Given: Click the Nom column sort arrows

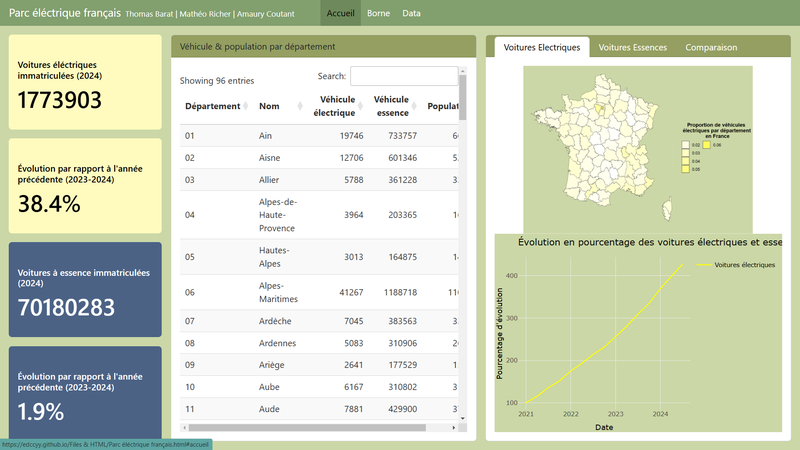Looking at the screenshot, I should 300,107.
